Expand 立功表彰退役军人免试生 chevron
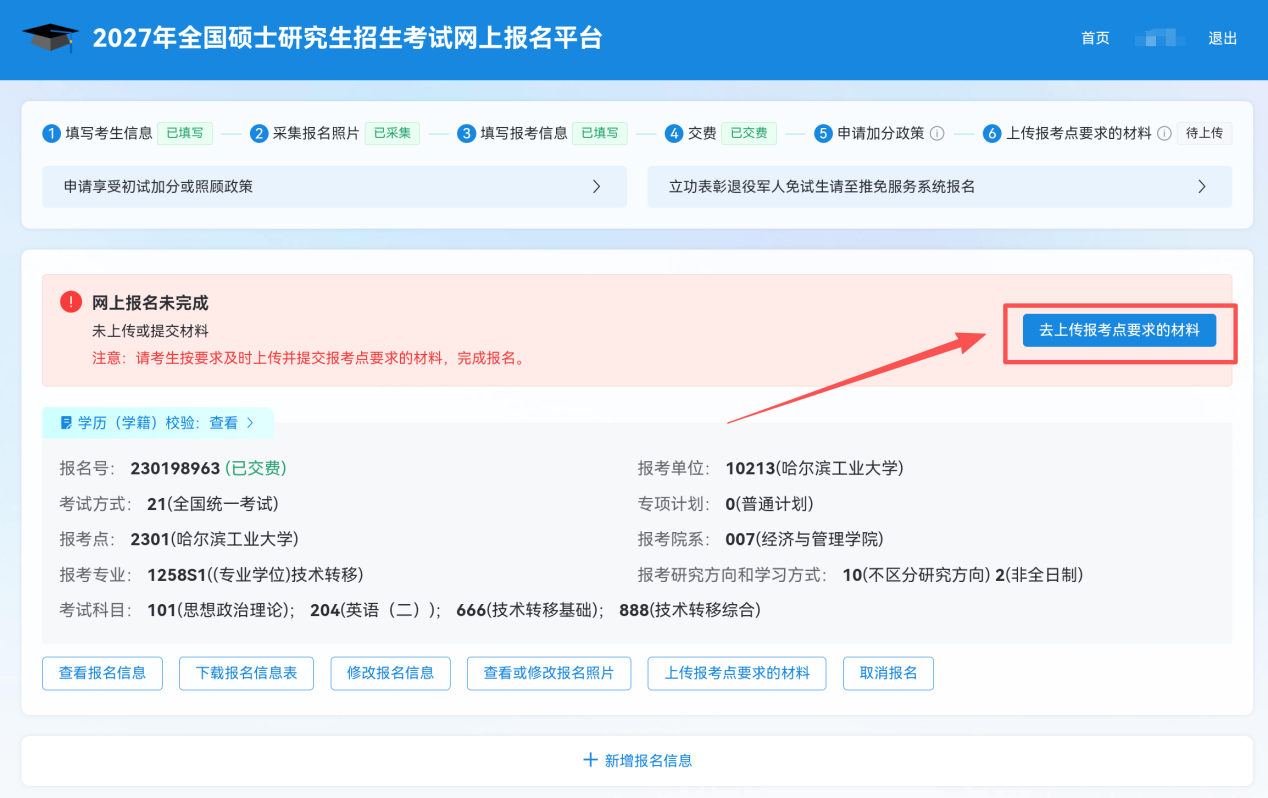1268x798 pixels. tap(1202, 187)
